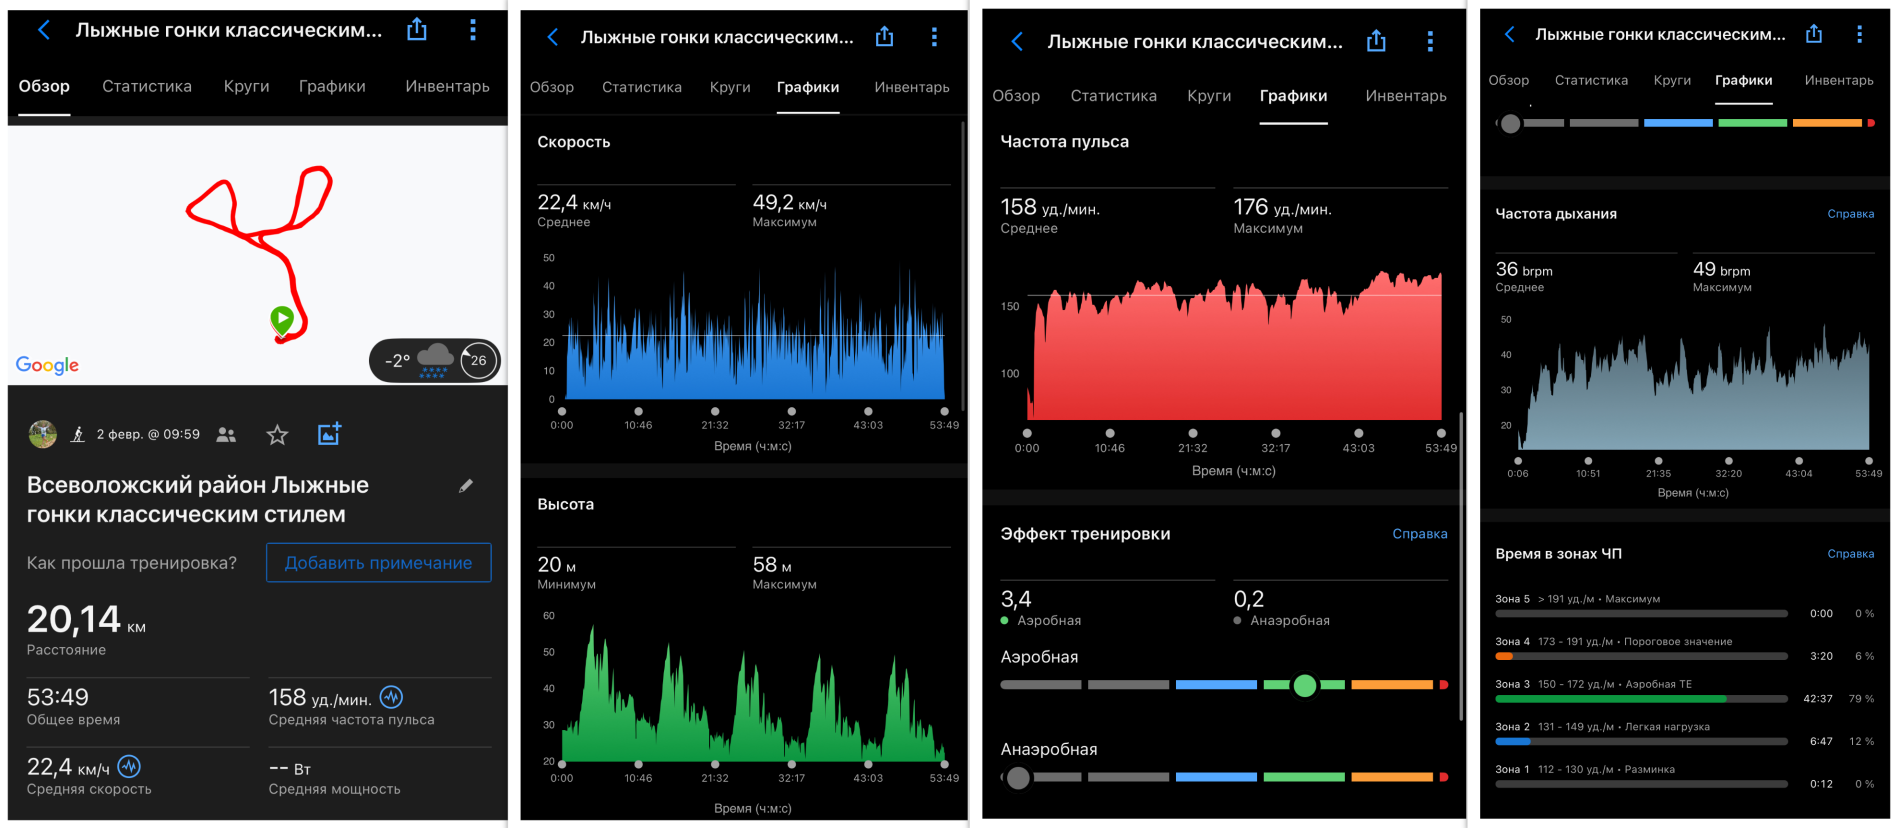
Task: Open the privacy people icon
Action: click(226, 435)
